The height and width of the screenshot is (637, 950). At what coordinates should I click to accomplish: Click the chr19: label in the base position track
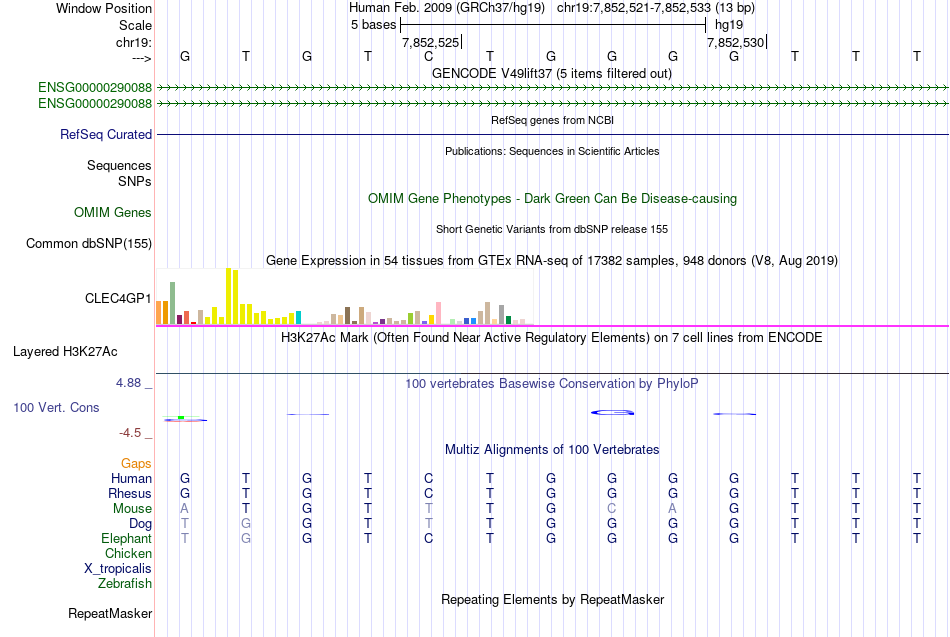(134, 42)
